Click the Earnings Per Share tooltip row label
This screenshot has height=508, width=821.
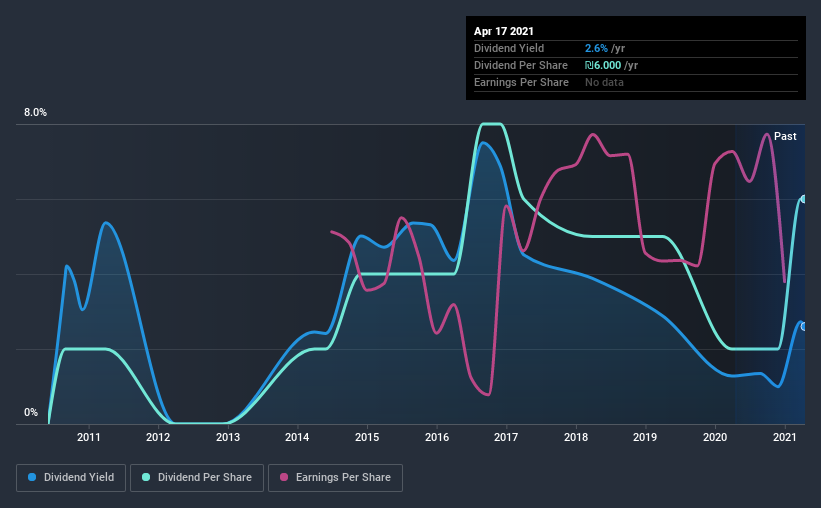522,82
